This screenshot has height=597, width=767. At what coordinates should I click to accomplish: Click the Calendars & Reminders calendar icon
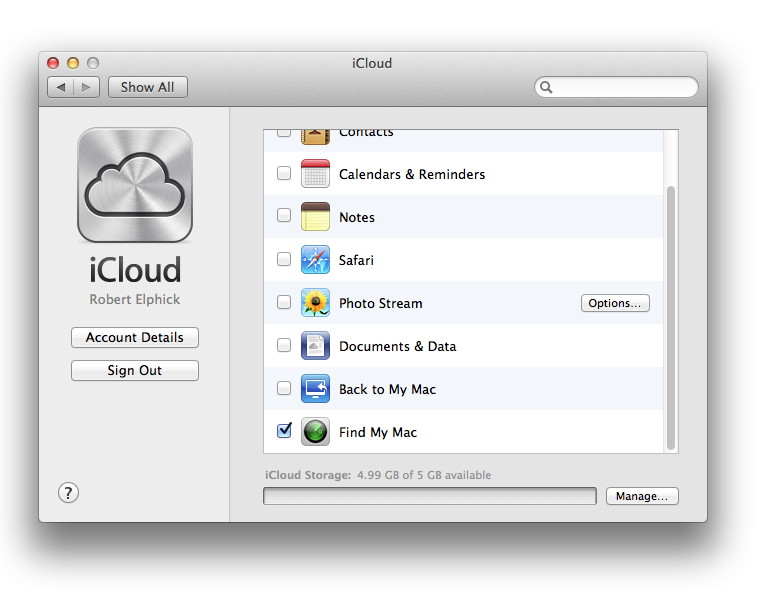pyautogui.click(x=315, y=174)
